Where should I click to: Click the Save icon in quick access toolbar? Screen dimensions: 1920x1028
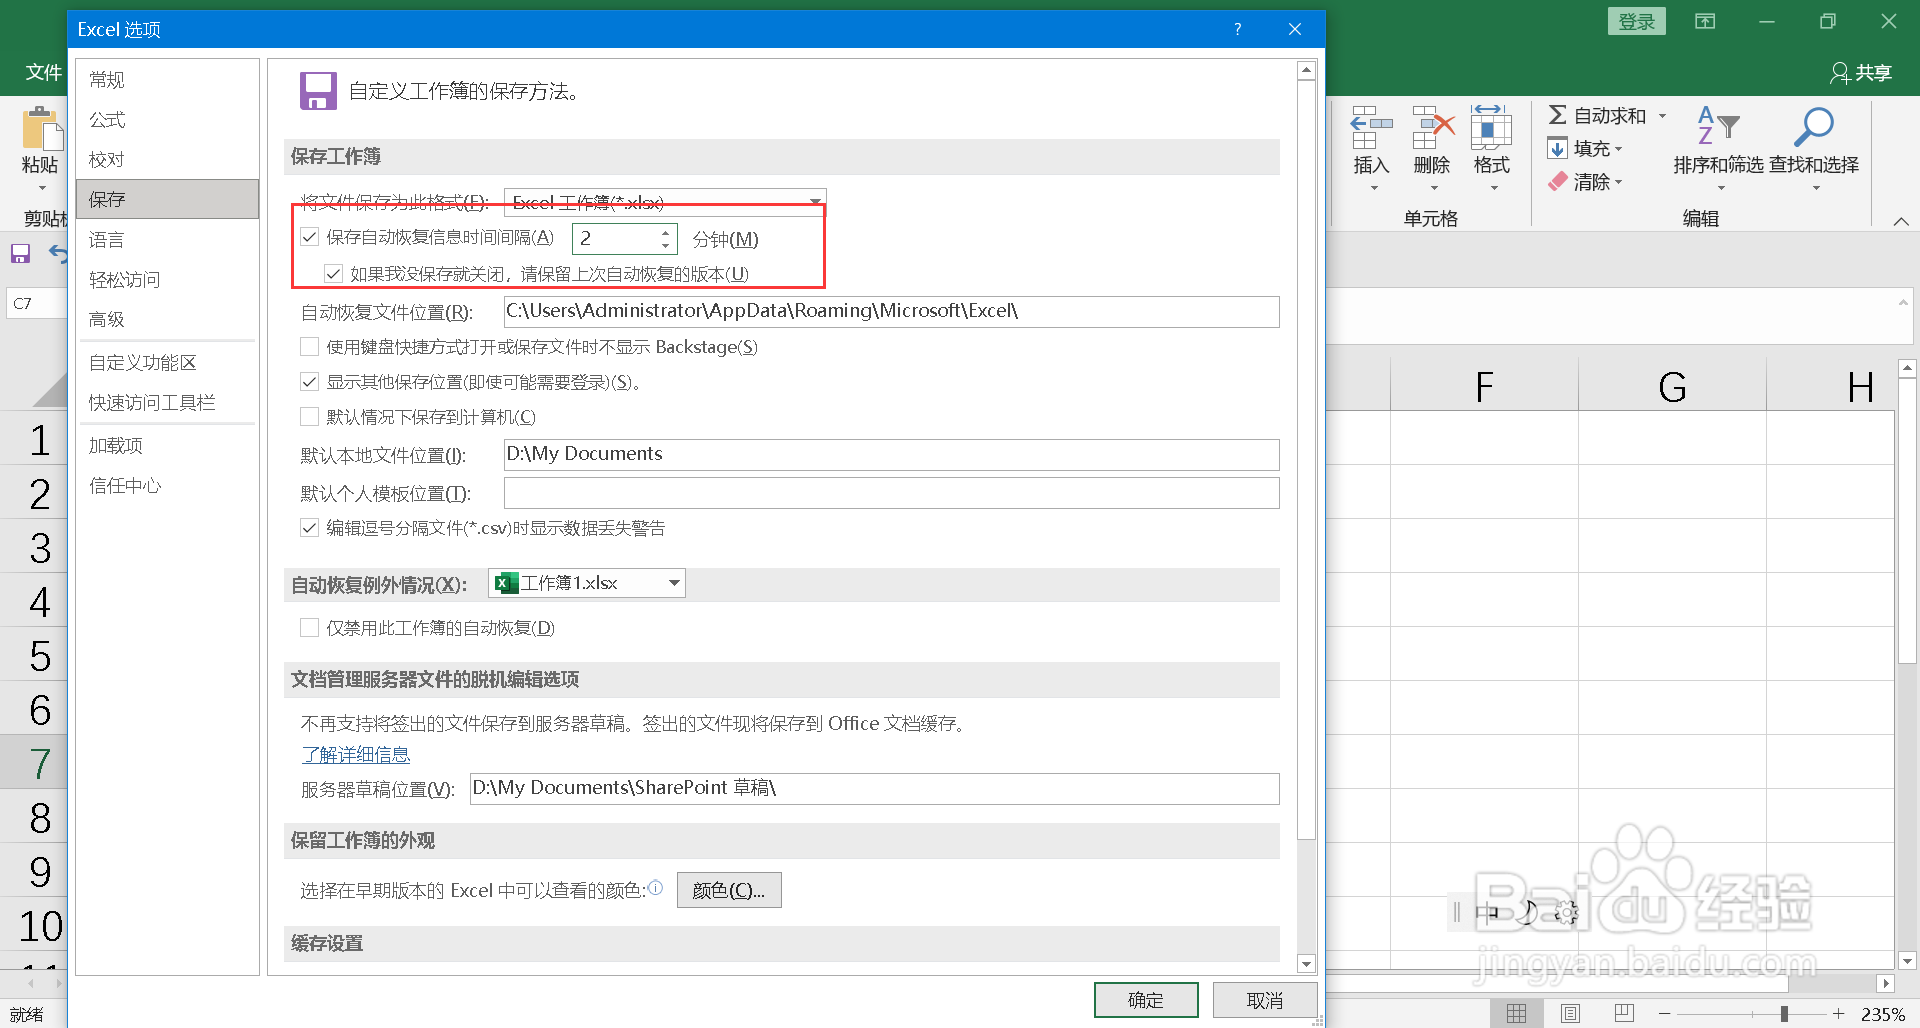point(20,254)
